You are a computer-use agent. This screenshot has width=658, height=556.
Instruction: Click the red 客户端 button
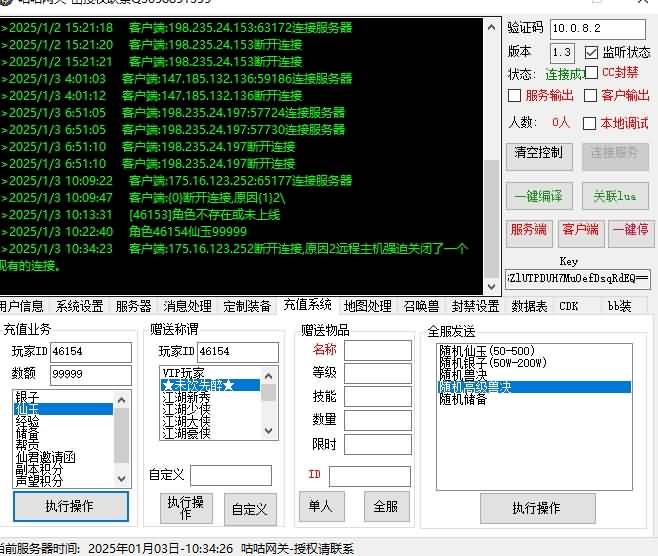pyautogui.click(x=581, y=230)
